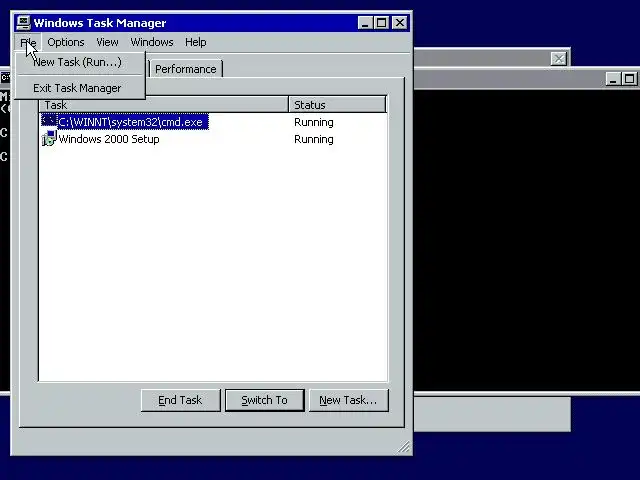Choose Exit Task Manager menu entry
Image resolution: width=640 pixels, height=480 pixels.
80,88
